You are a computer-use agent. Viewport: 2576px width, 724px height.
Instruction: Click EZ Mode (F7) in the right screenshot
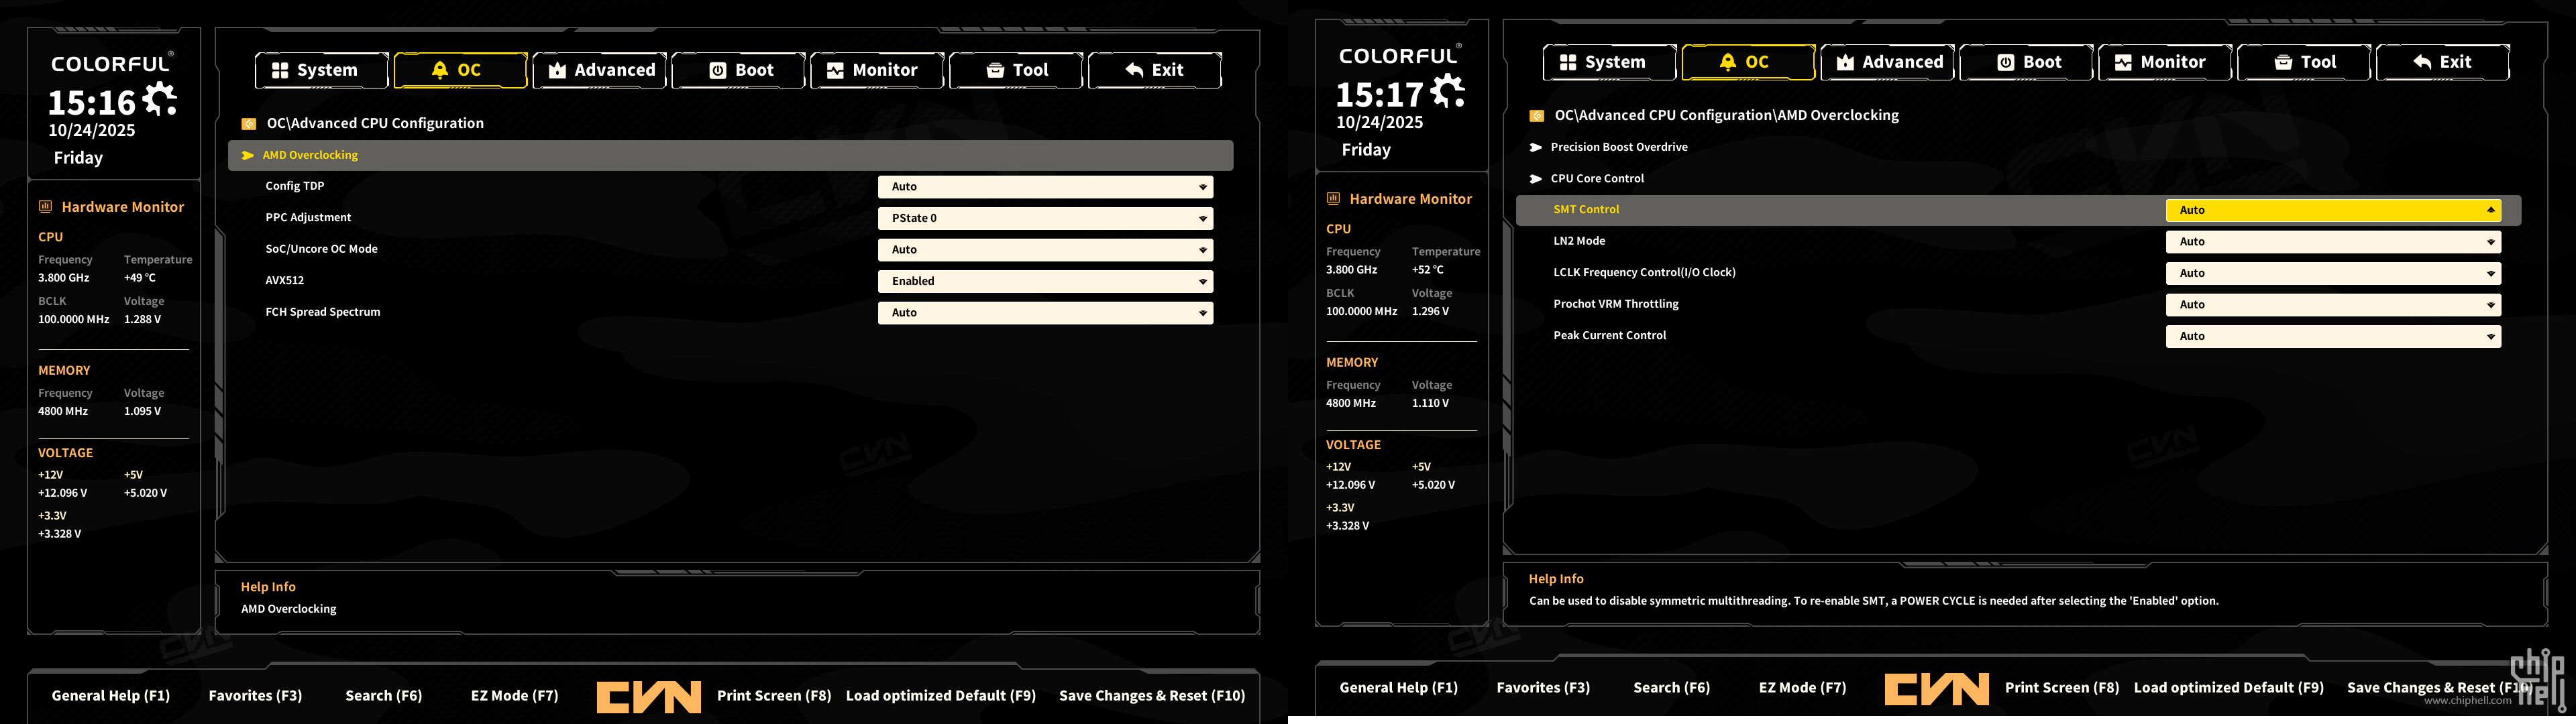click(1802, 688)
